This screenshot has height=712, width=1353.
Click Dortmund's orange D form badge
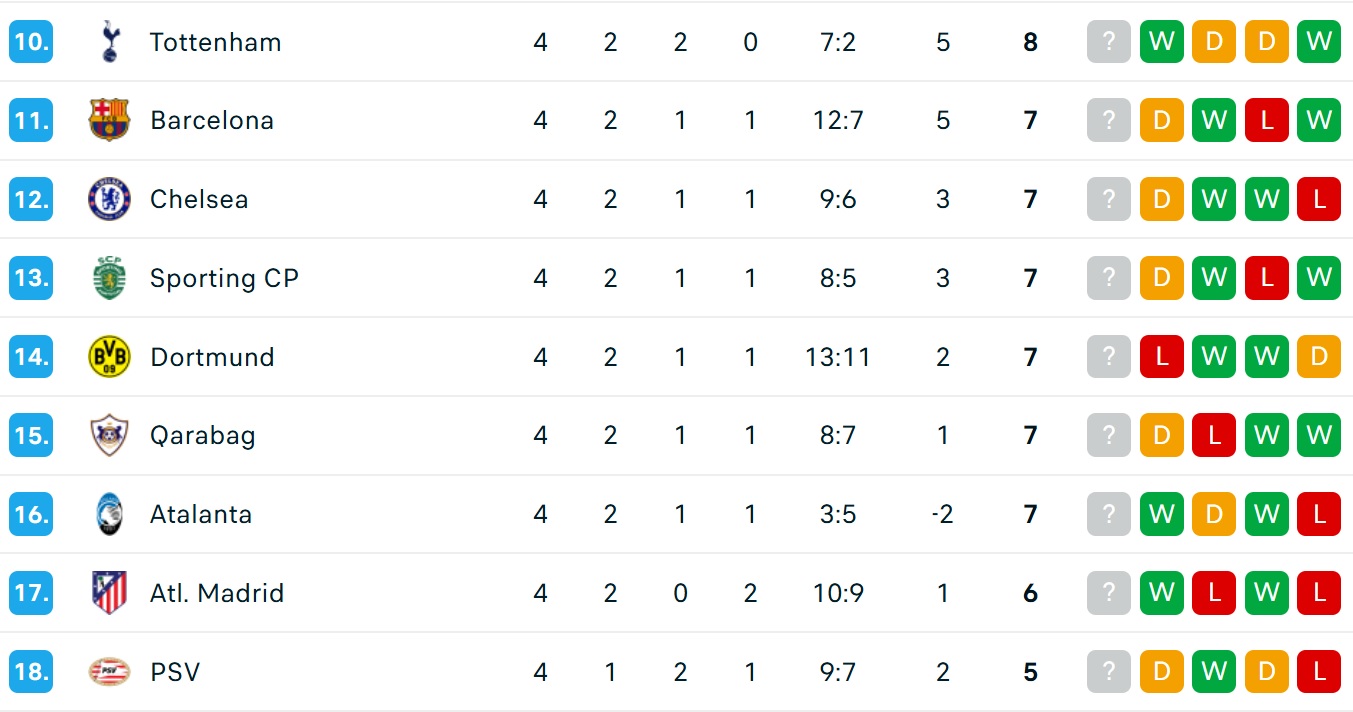(1319, 357)
